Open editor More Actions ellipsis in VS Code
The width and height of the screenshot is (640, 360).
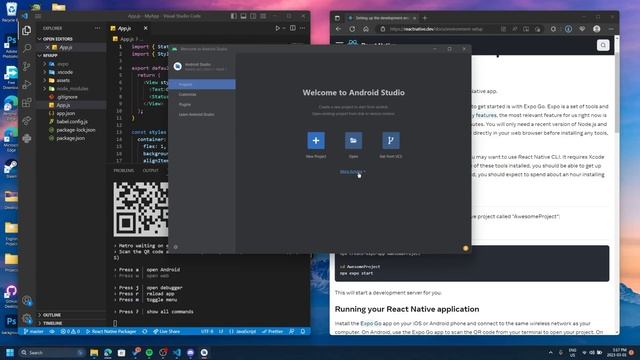coord(302,28)
